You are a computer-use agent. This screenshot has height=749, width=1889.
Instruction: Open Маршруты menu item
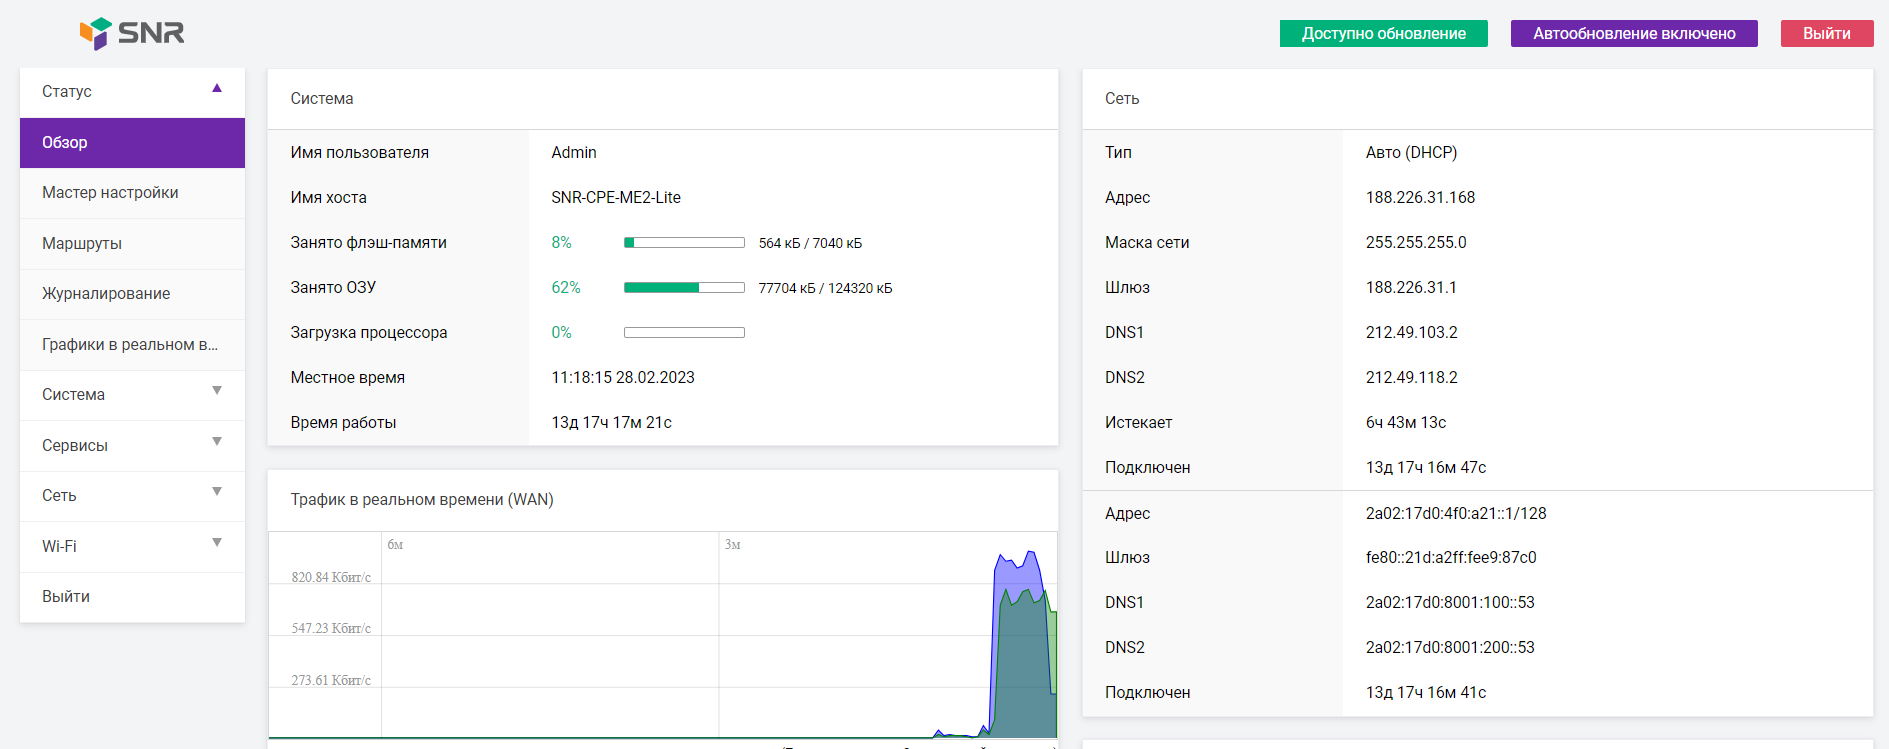pos(82,244)
